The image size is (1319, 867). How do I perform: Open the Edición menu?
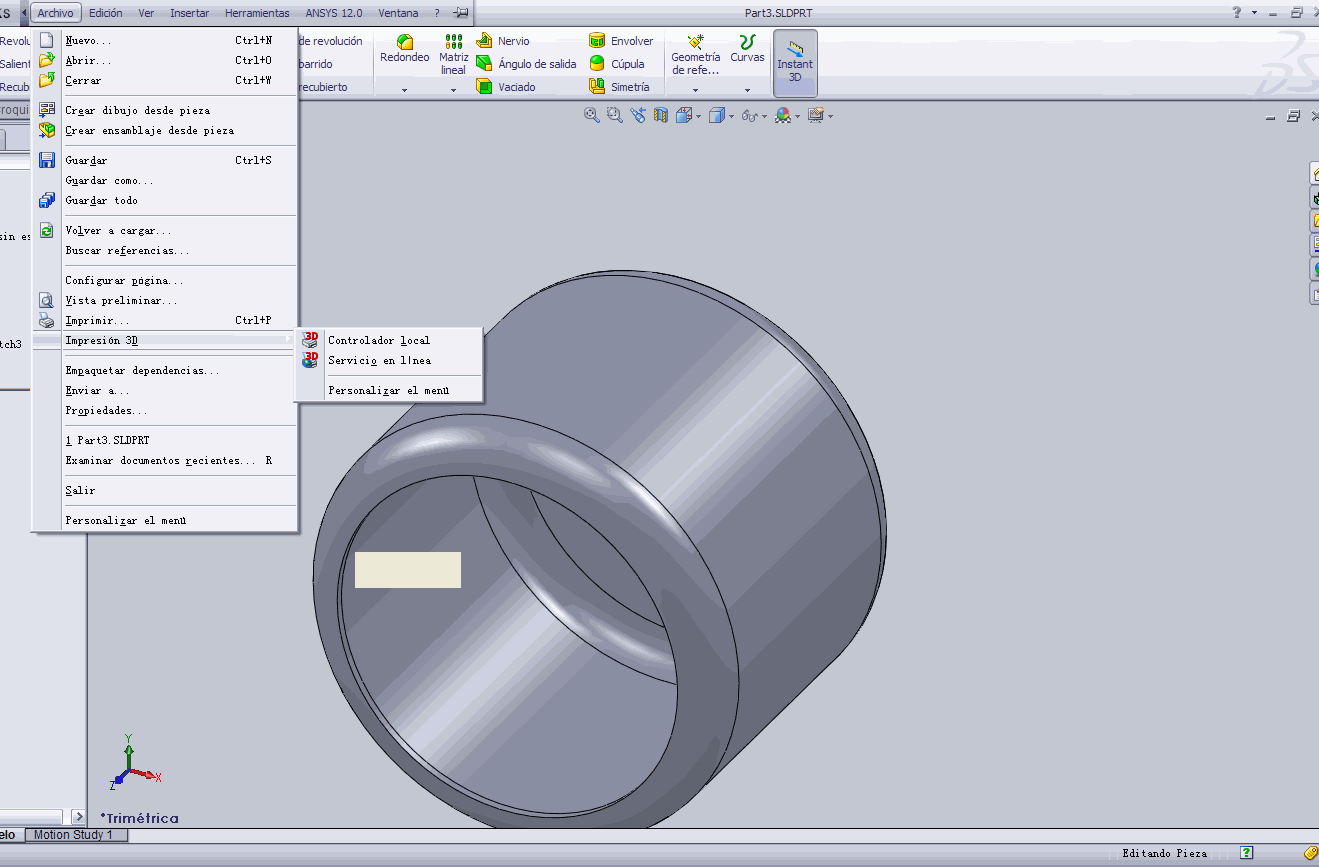tap(106, 13)
